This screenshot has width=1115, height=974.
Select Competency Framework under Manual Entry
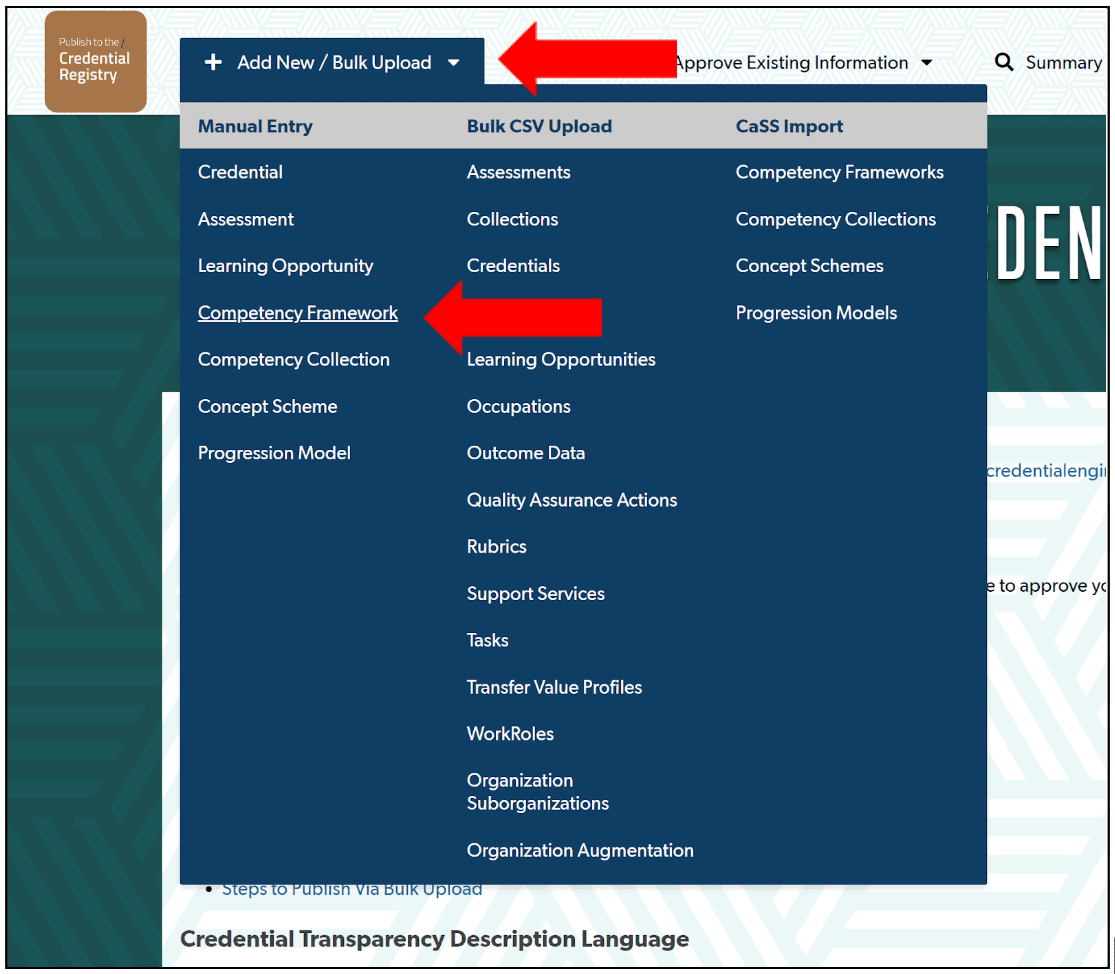[x=297, y=312]
